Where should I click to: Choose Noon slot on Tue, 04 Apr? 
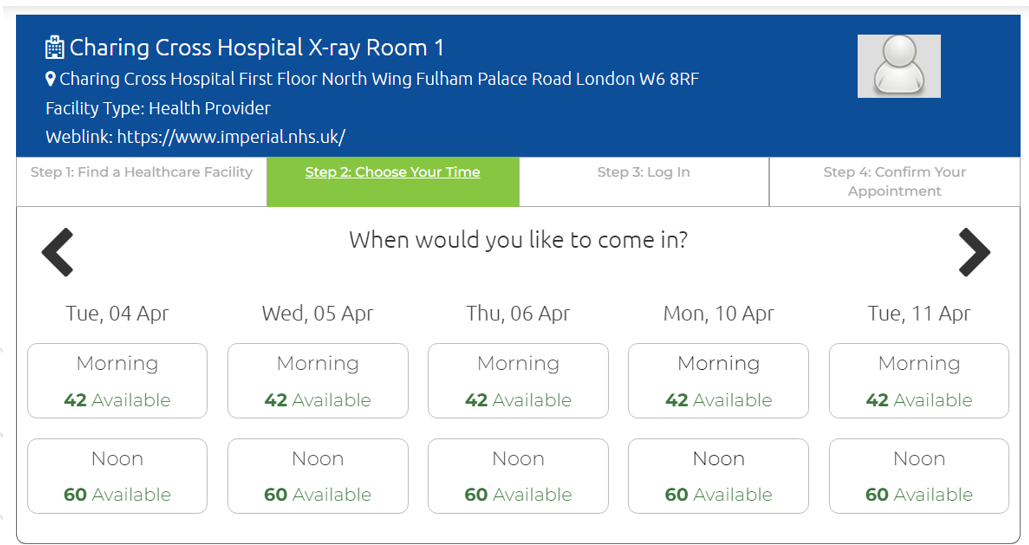click(117, 476)
